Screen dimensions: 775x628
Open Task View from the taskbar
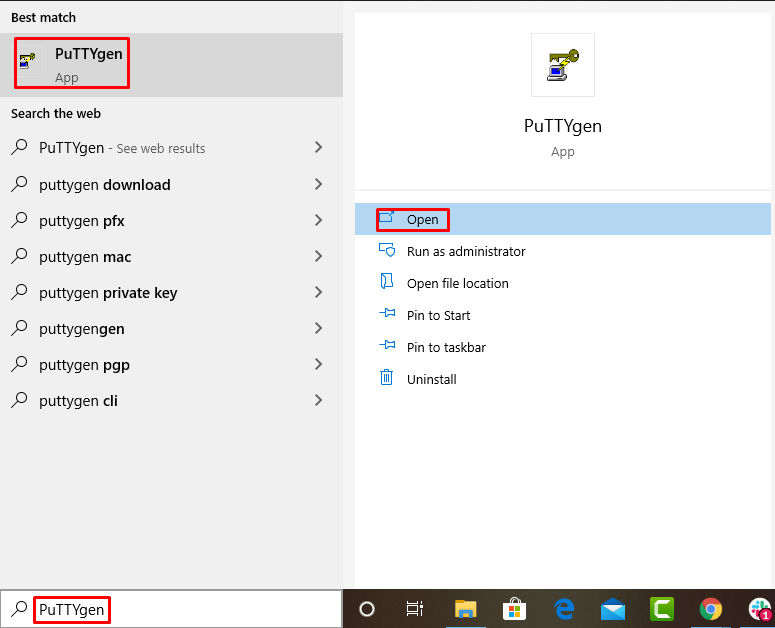pos(415,609)
